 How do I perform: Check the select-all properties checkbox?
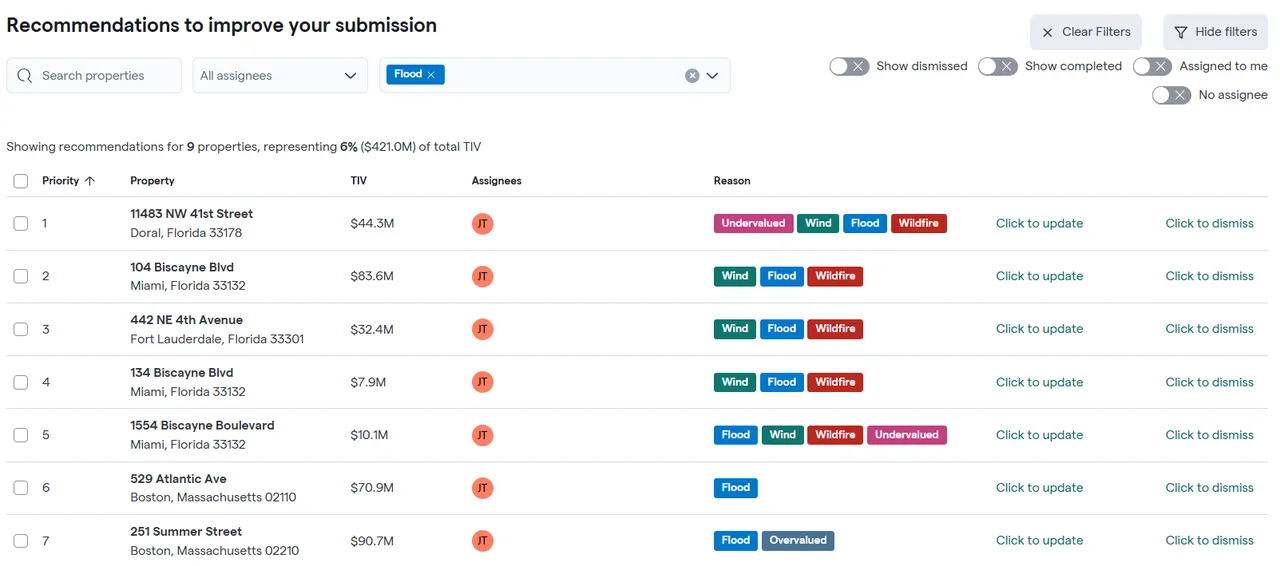pyautogui.click(x=21, y=181)
